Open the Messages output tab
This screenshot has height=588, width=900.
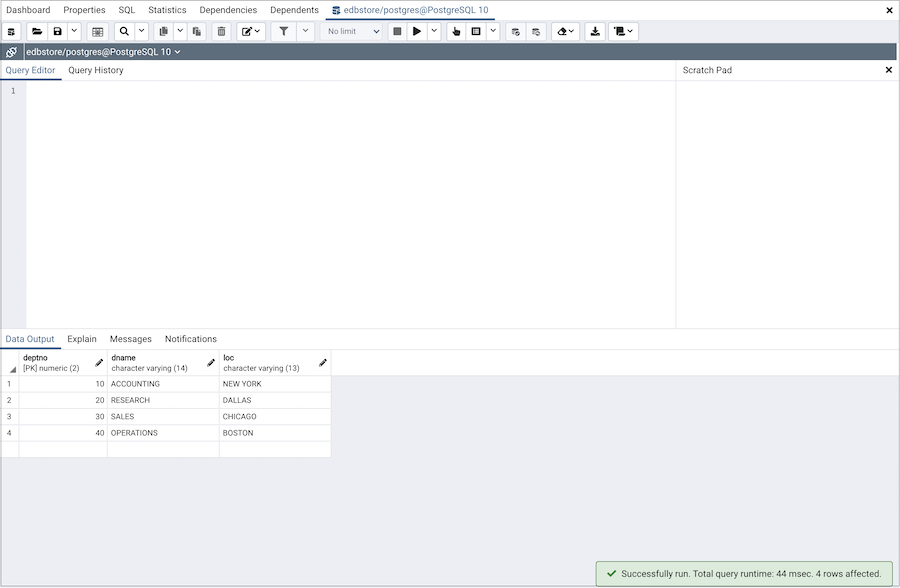click(x=131, y=339)
